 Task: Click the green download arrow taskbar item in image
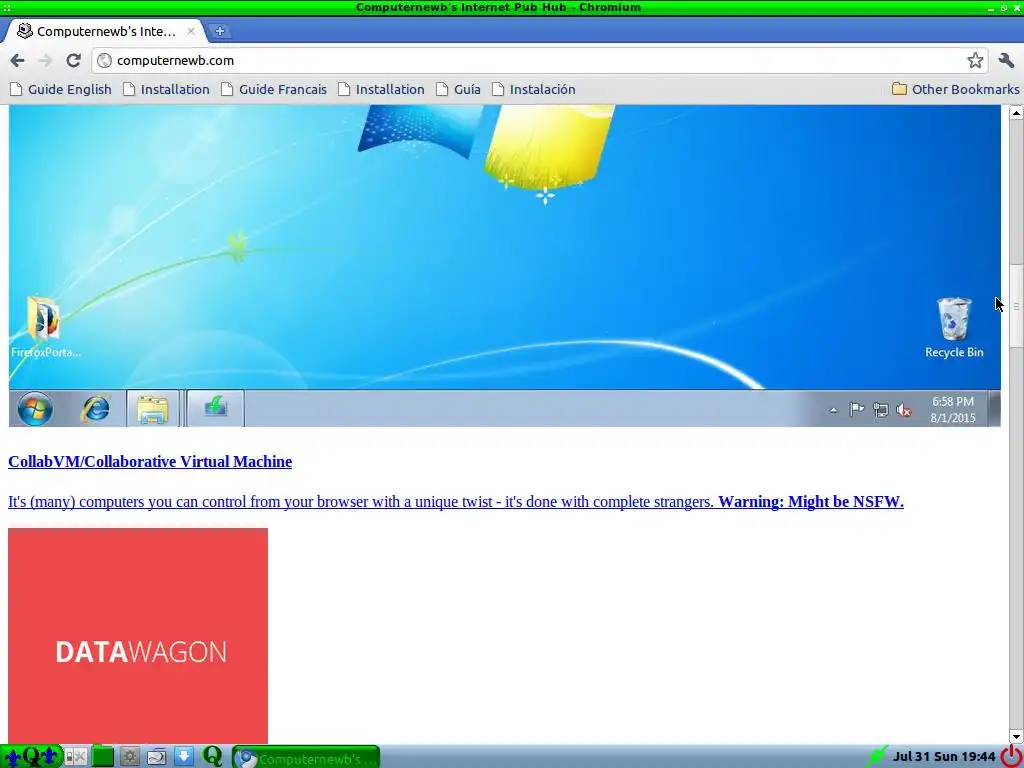(216, 408)
